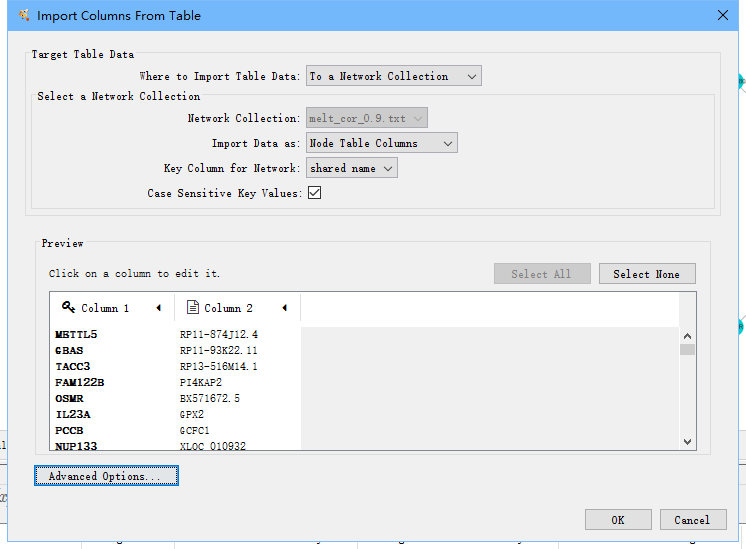Click the preview scrollbar down arrow
The height and width of the screenshot is (549, 746).
(x=687, y=441)
